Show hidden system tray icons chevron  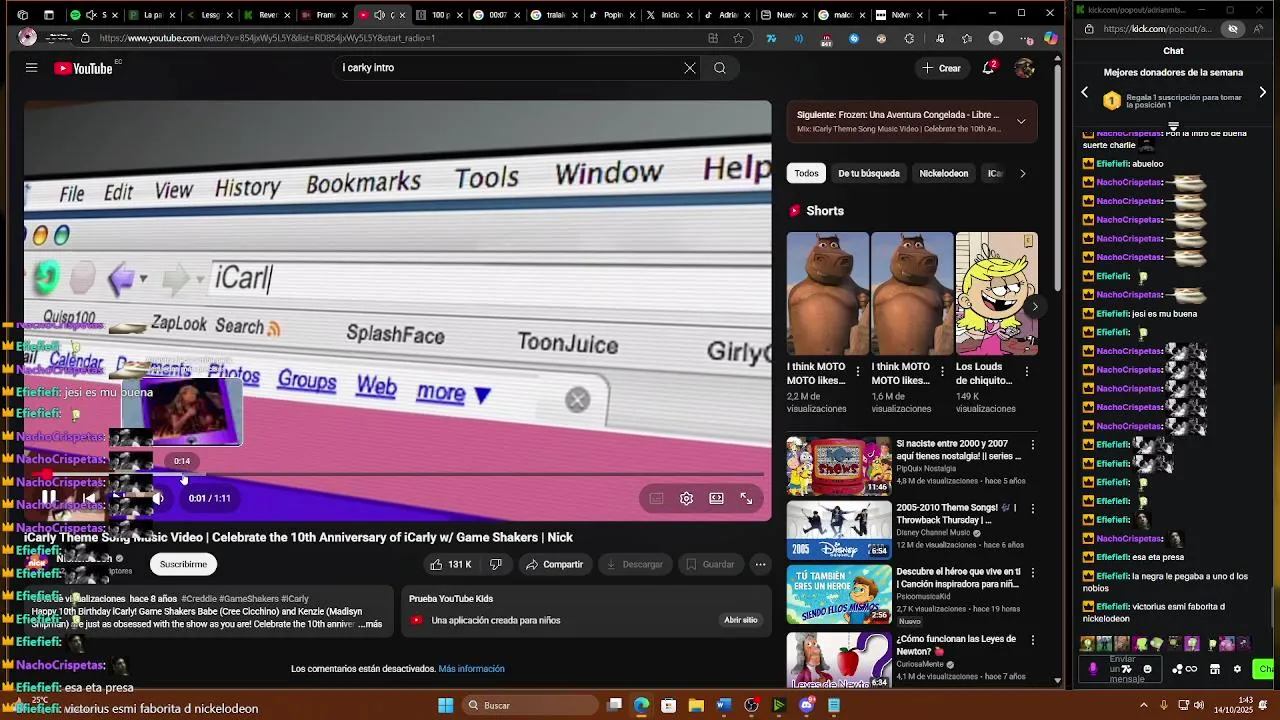1143,705
